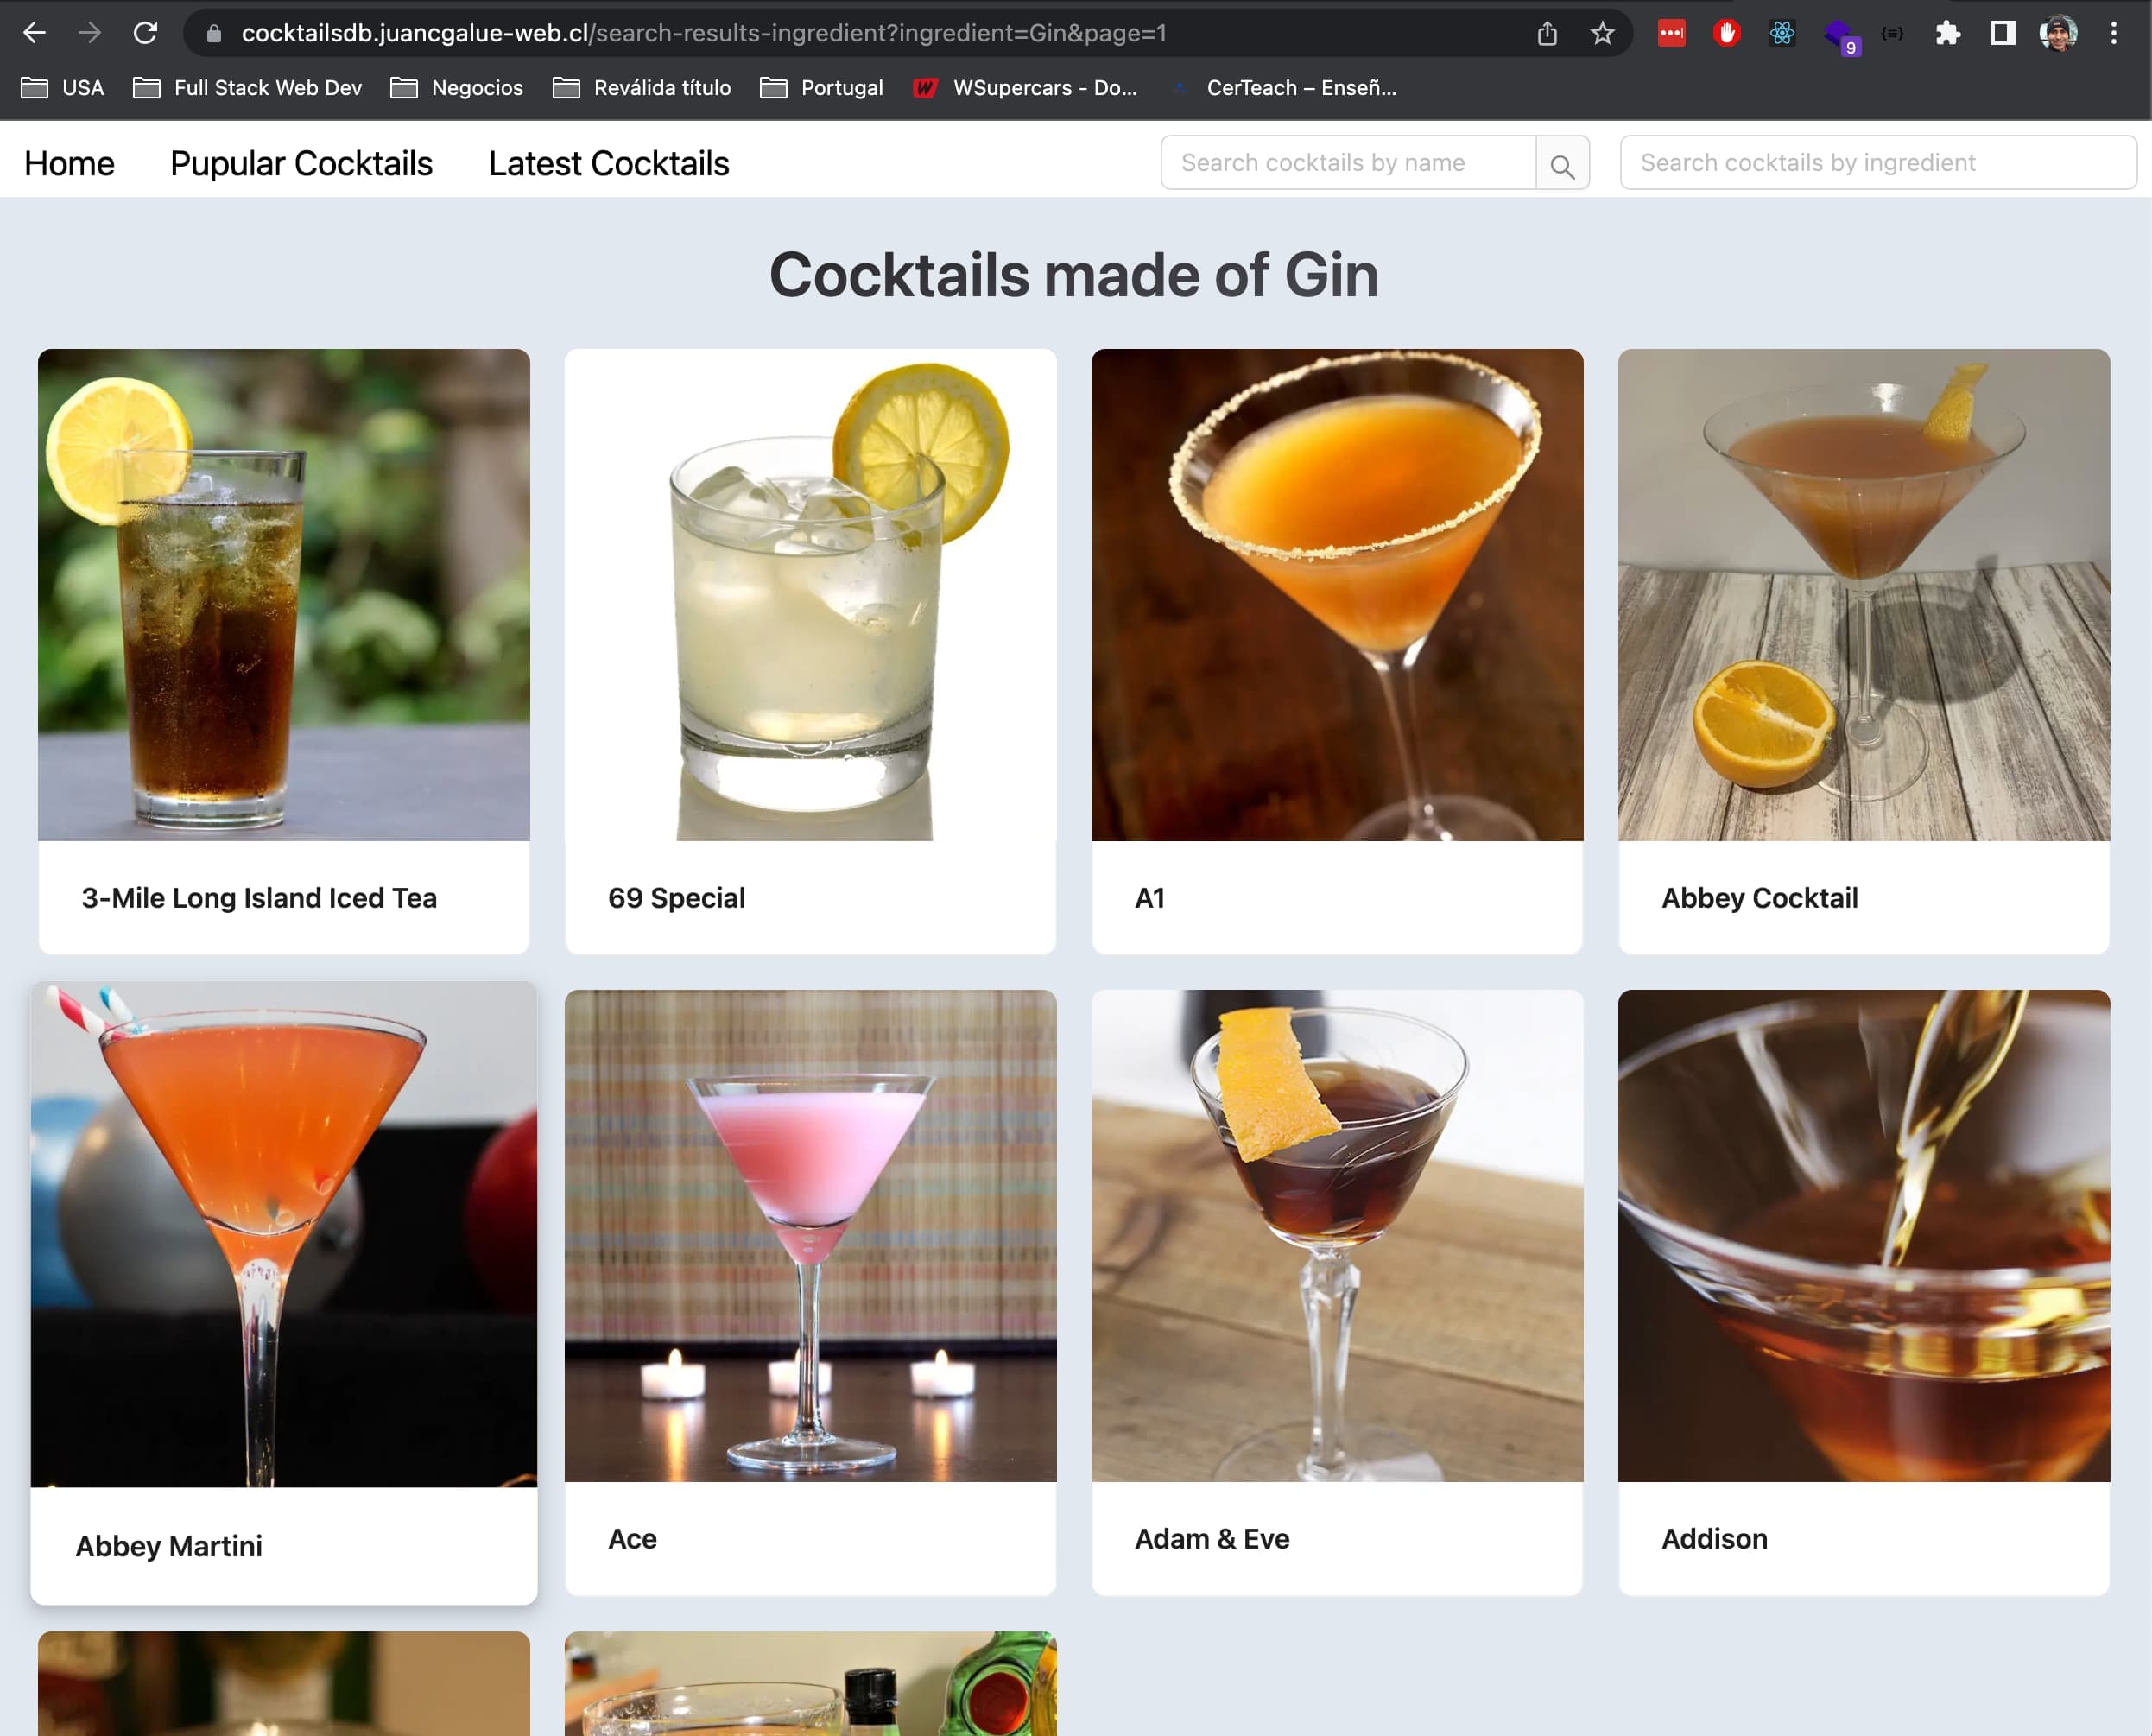
Task: Click the browser forward navigation arrow
Action: point(89,32)
